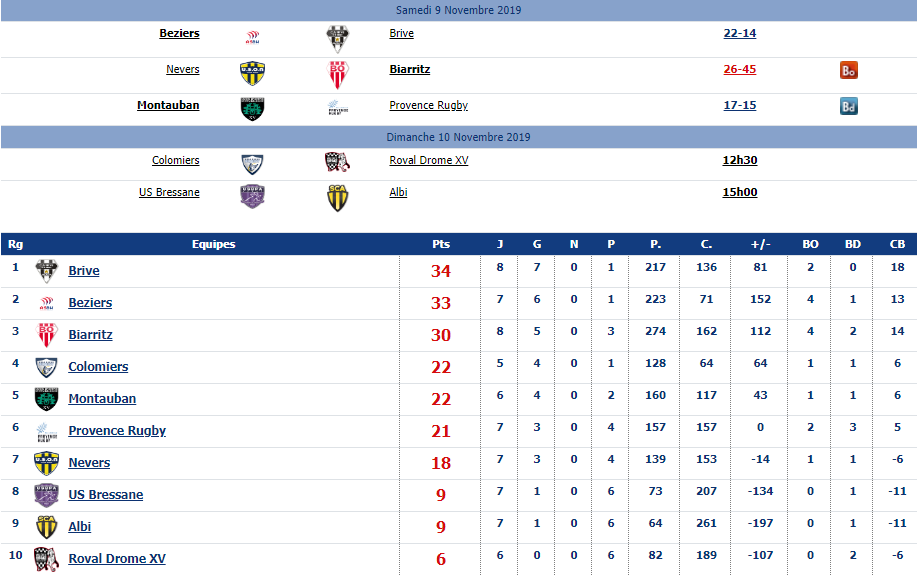The width and height of the screenshot is (917, 578).
Task: Click Colomiers crest in Sunday's fixtures
Action: coord(253,164)
